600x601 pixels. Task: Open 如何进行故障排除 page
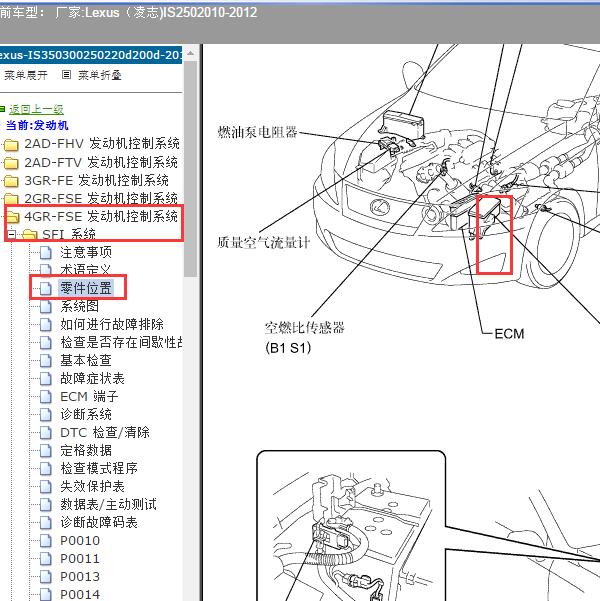(112, 324)
